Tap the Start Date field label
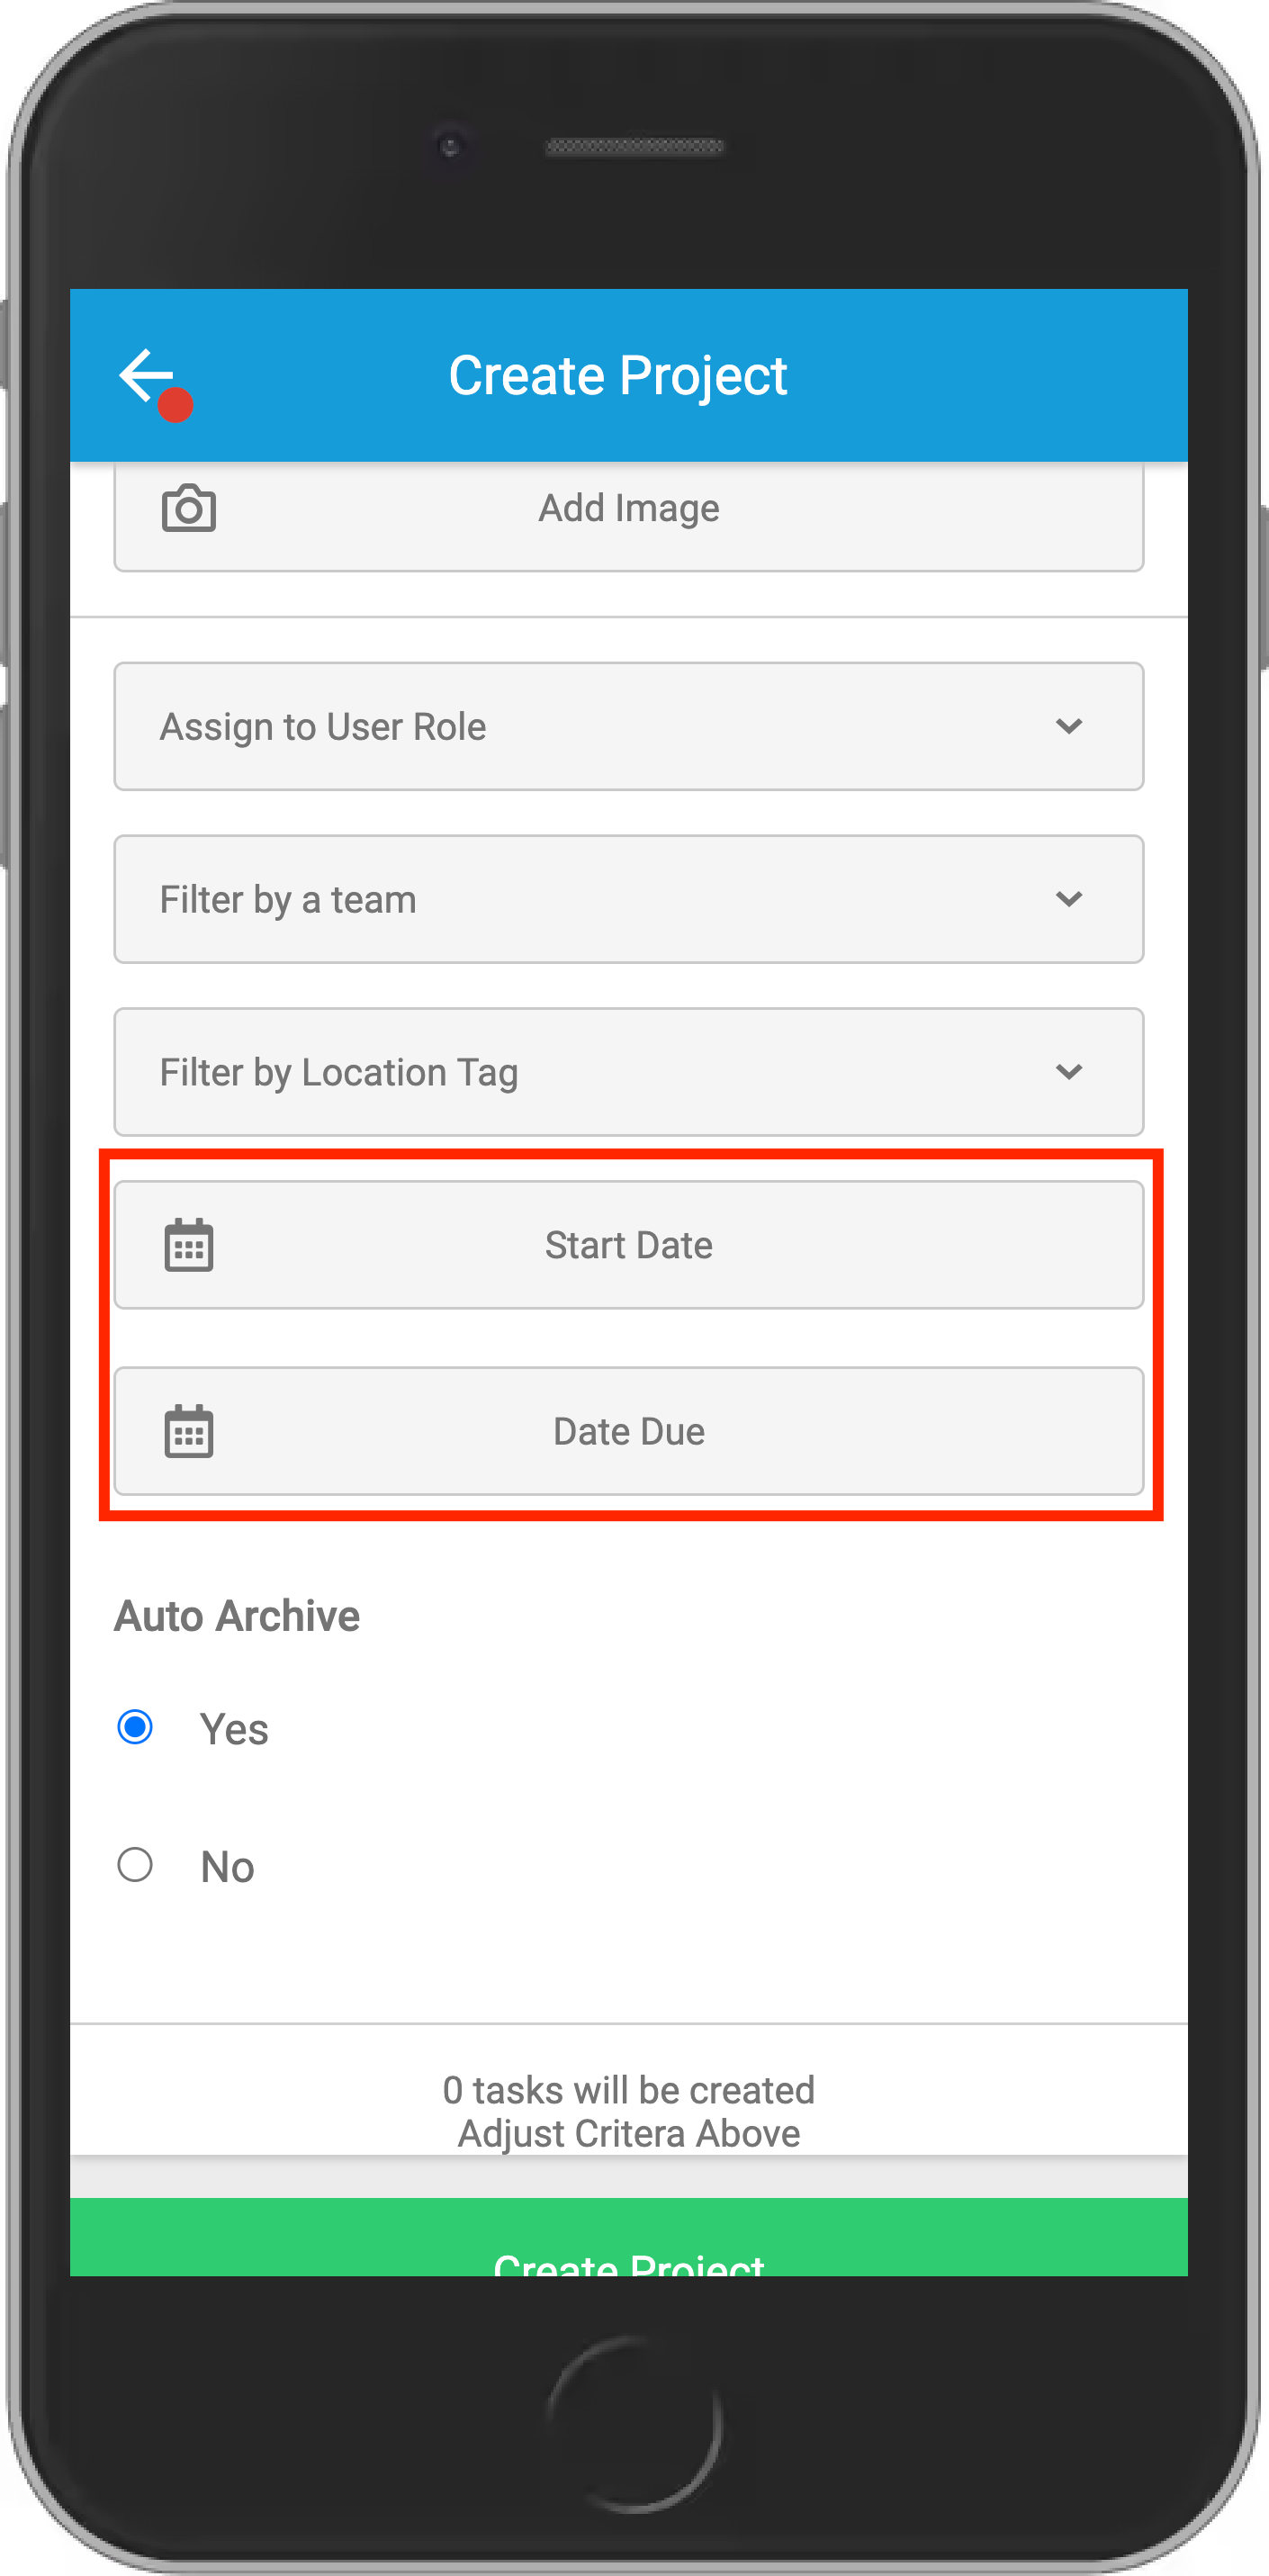1269x2576 pixels. [629, 1245]
